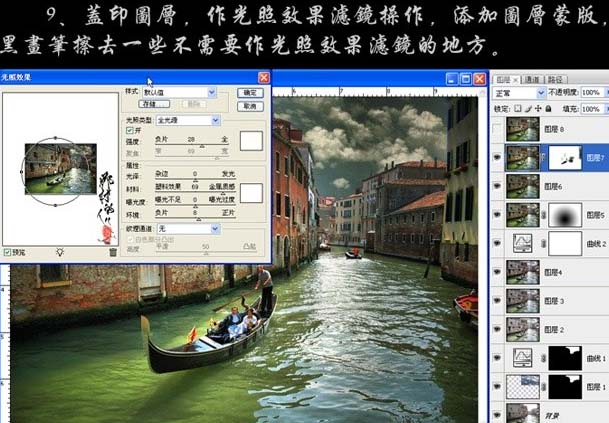Screen dimensions: 609x423
Task: Toggle the light On (开) checkbox
Action: (x=130, y=131)
